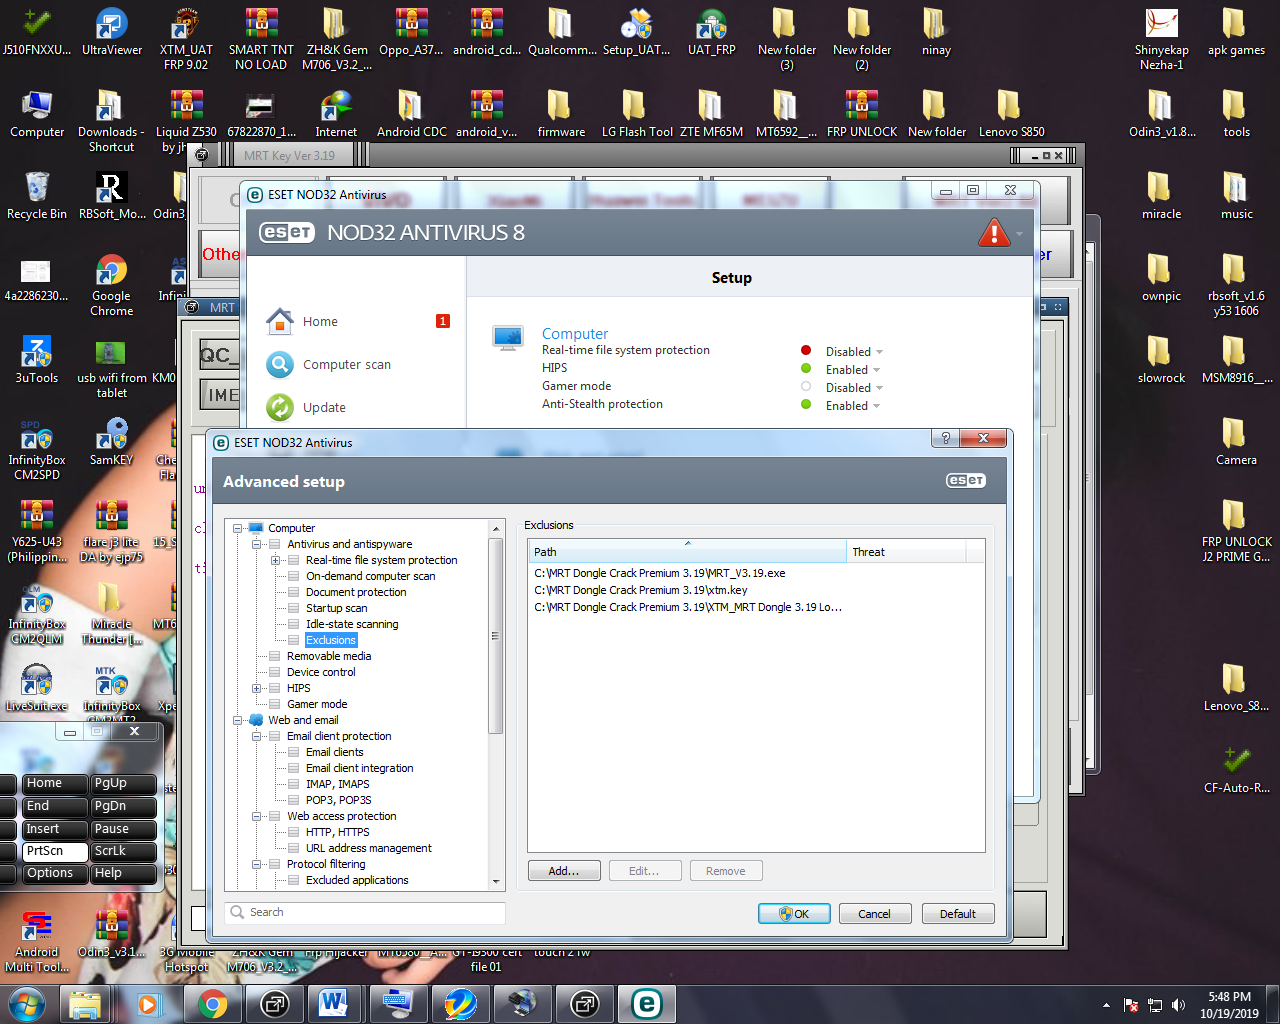Viewport: 1280px width, 1024px height.
Task: Collapse the Computer tree node
Action: 238,528
